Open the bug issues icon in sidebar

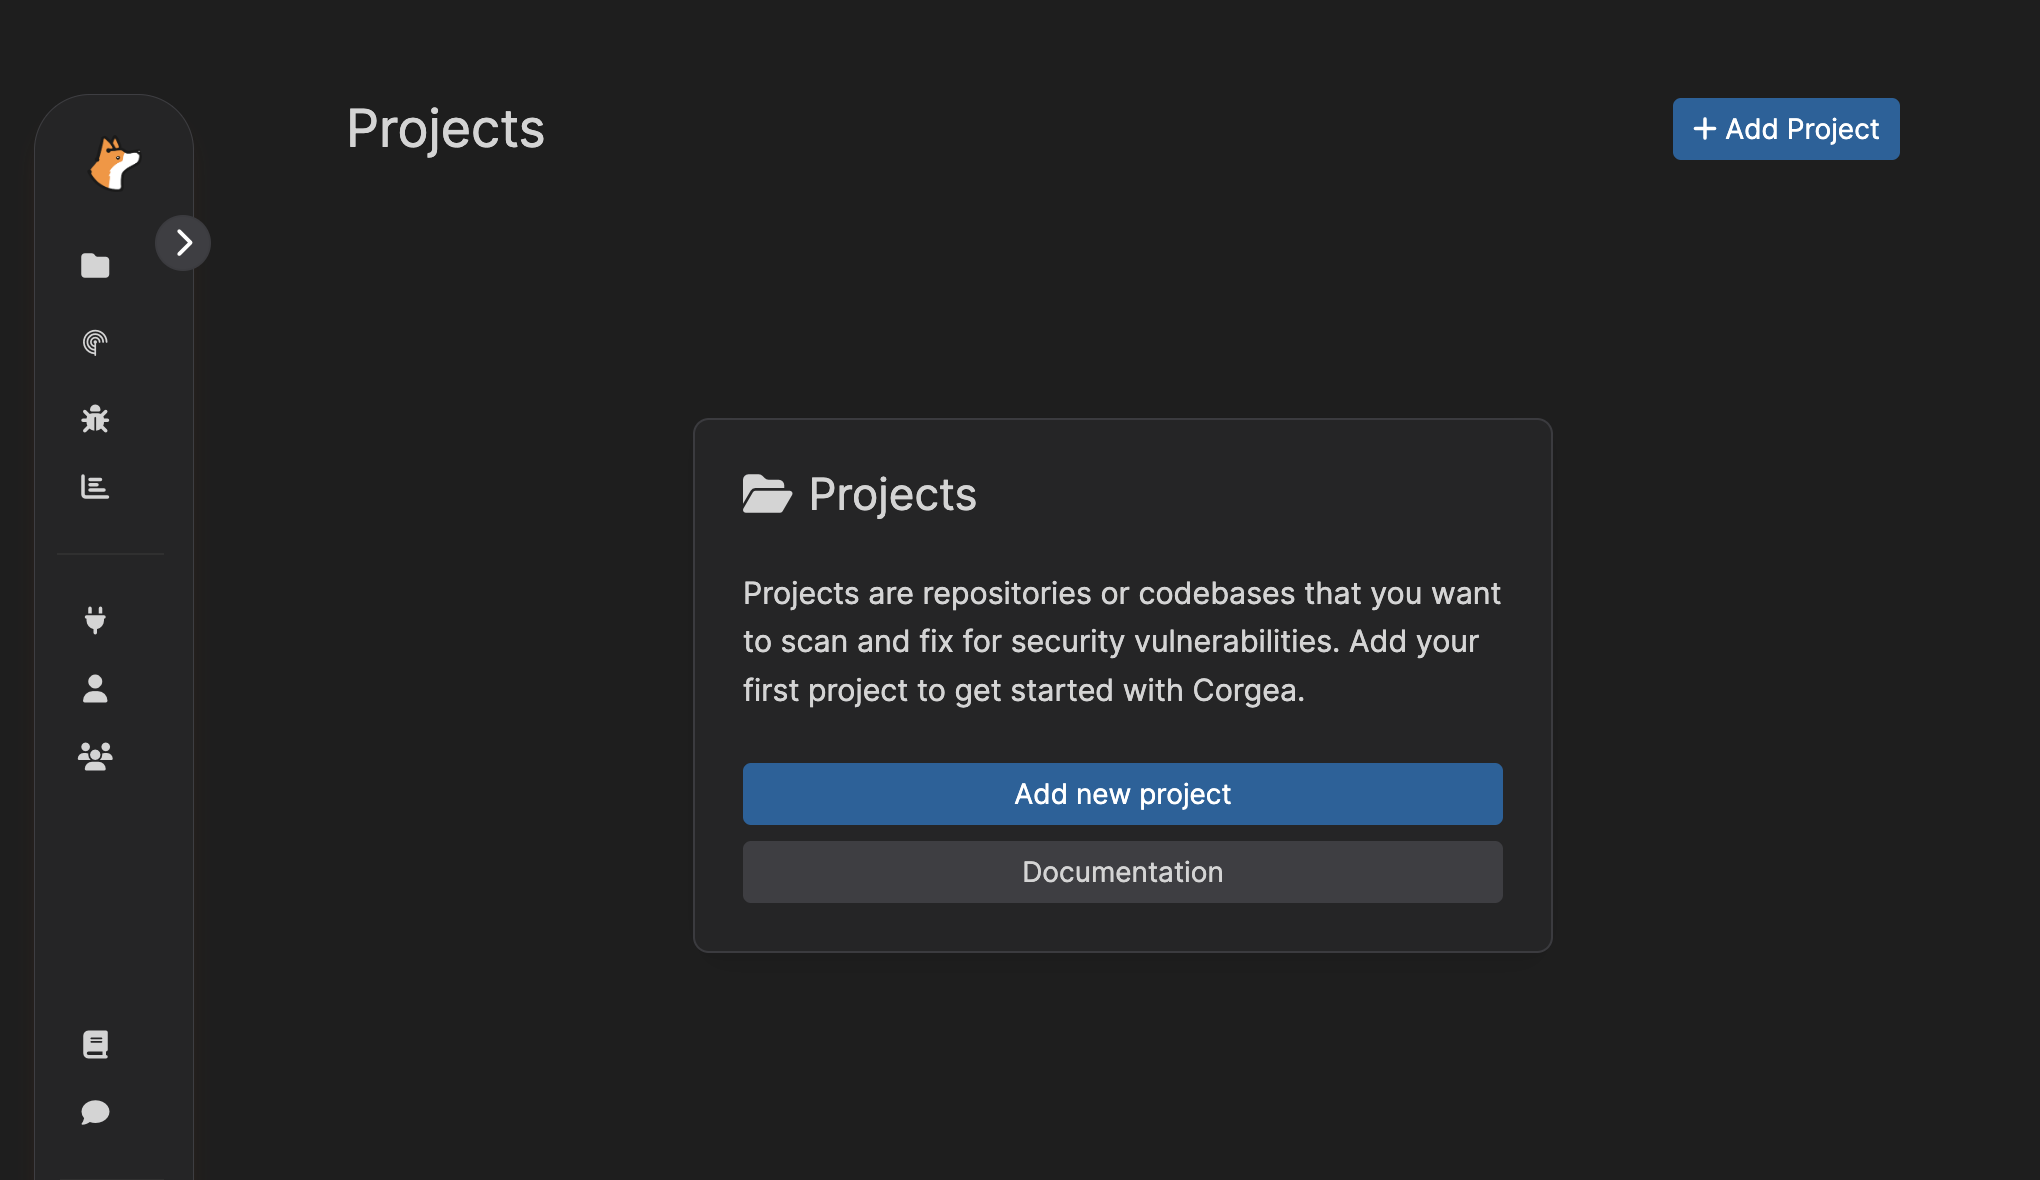coord(95,418)
